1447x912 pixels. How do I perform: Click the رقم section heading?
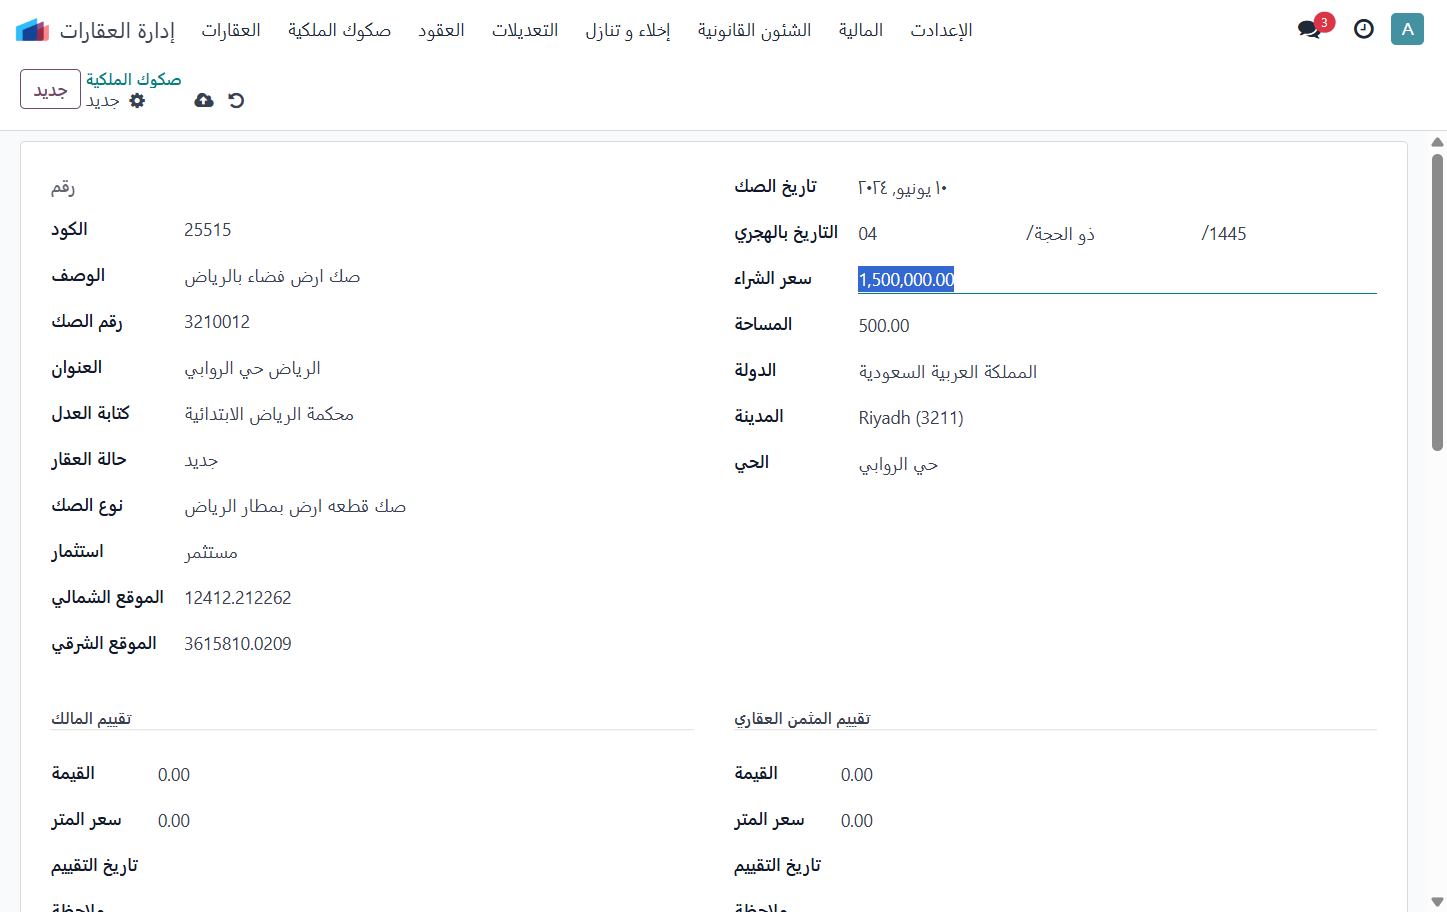[63, 187]
